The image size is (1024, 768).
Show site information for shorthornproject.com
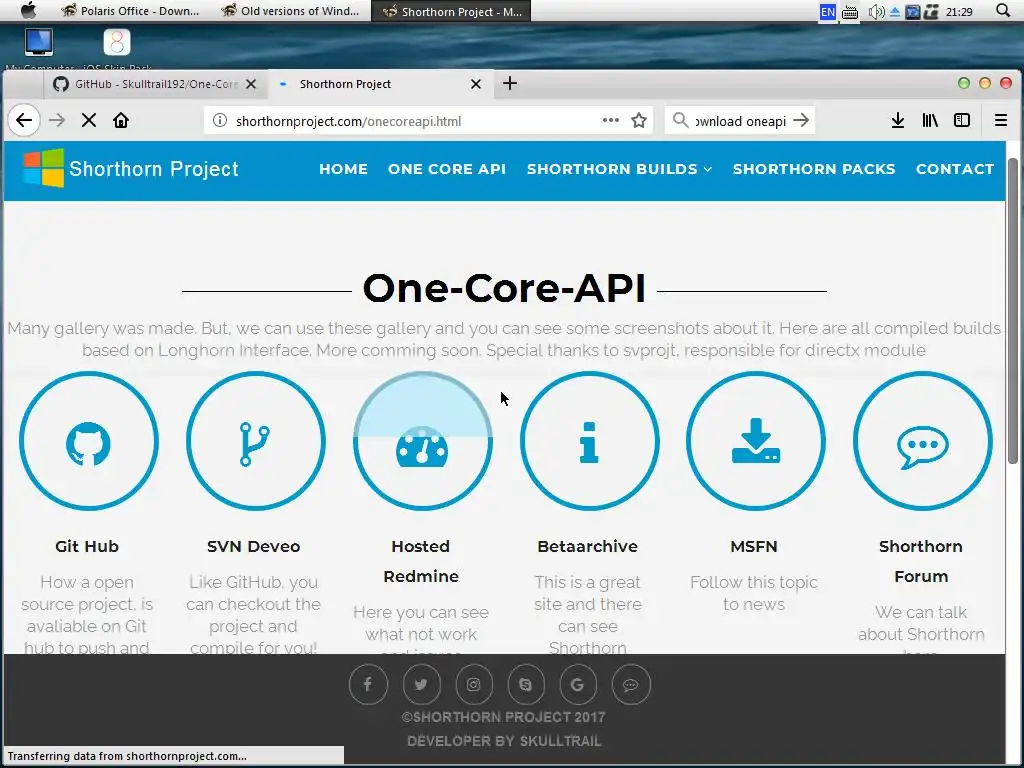pos(220,120)
